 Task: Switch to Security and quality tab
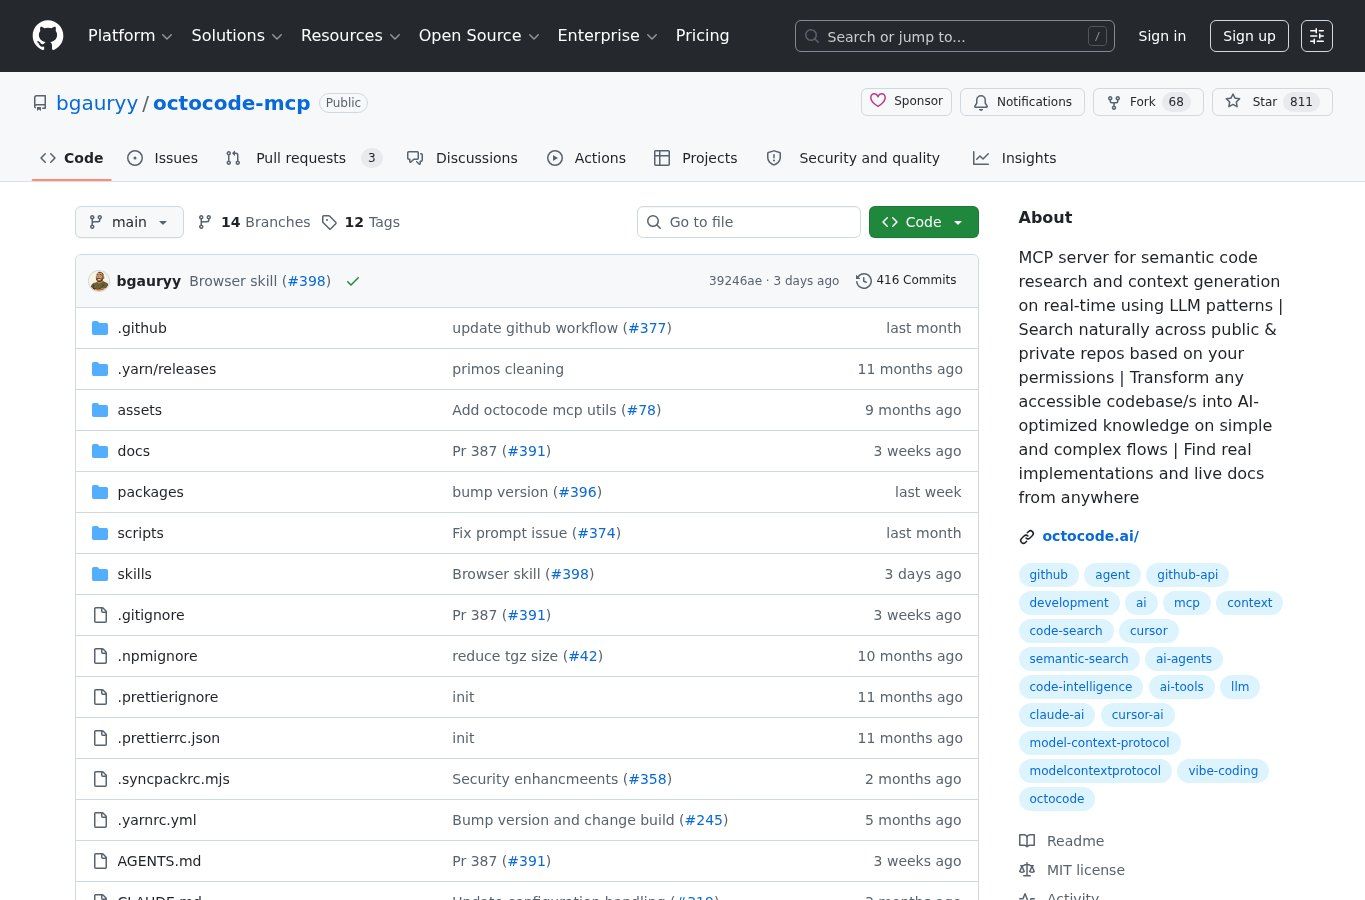[x=853, y=158]
